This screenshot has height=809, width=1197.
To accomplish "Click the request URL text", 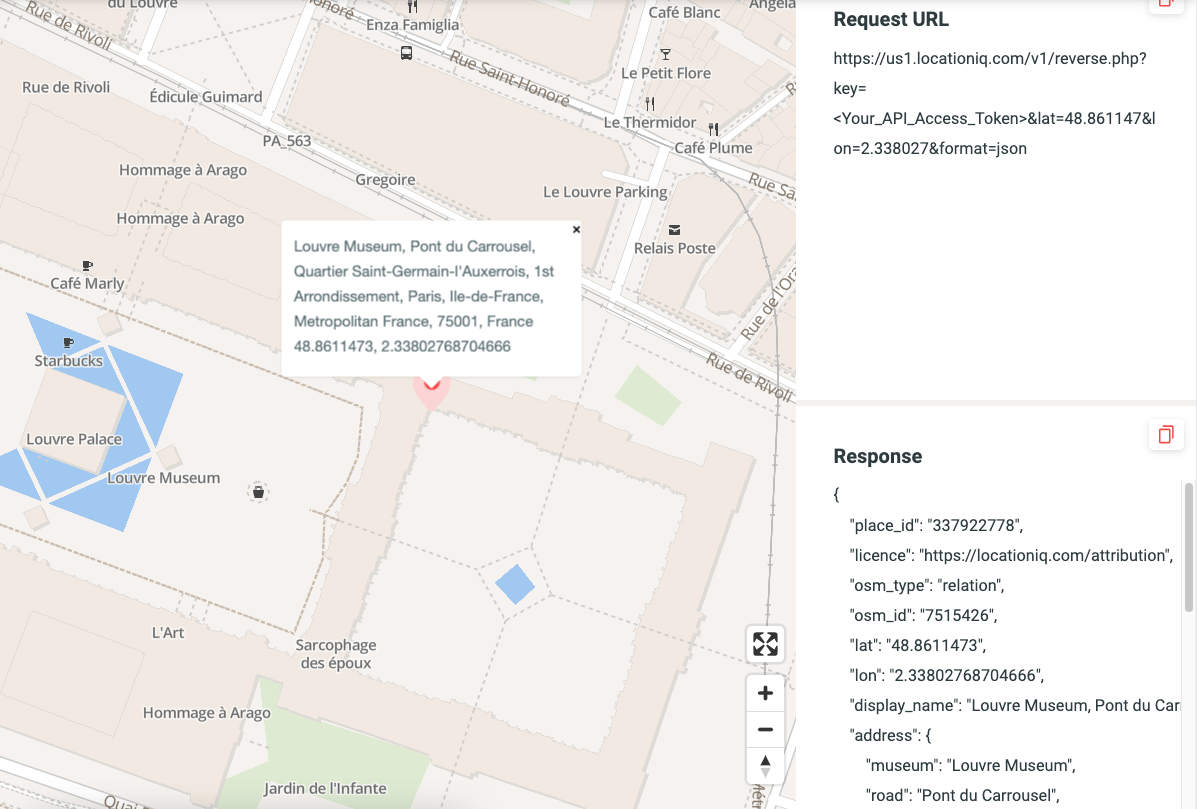I will 994,103.
